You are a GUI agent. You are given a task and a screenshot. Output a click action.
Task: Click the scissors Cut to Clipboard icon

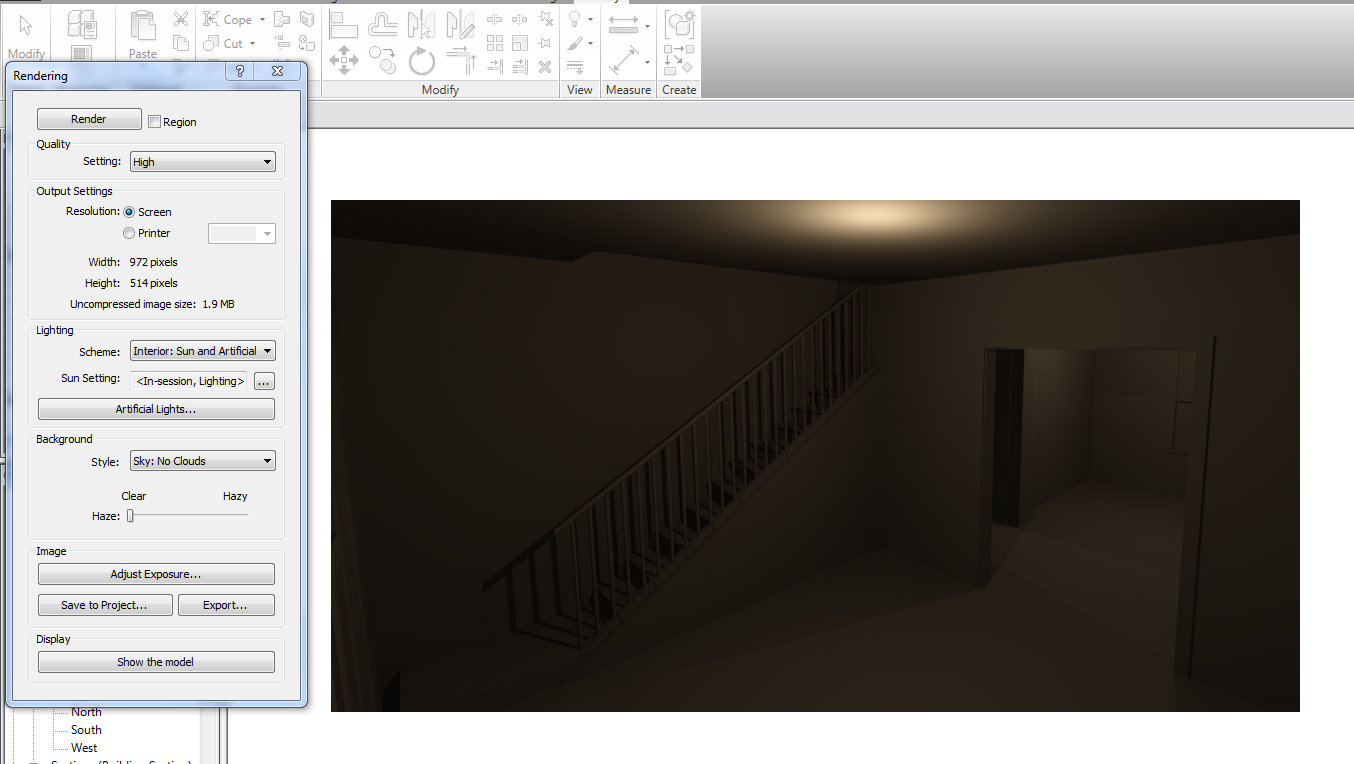coord(180,19)
